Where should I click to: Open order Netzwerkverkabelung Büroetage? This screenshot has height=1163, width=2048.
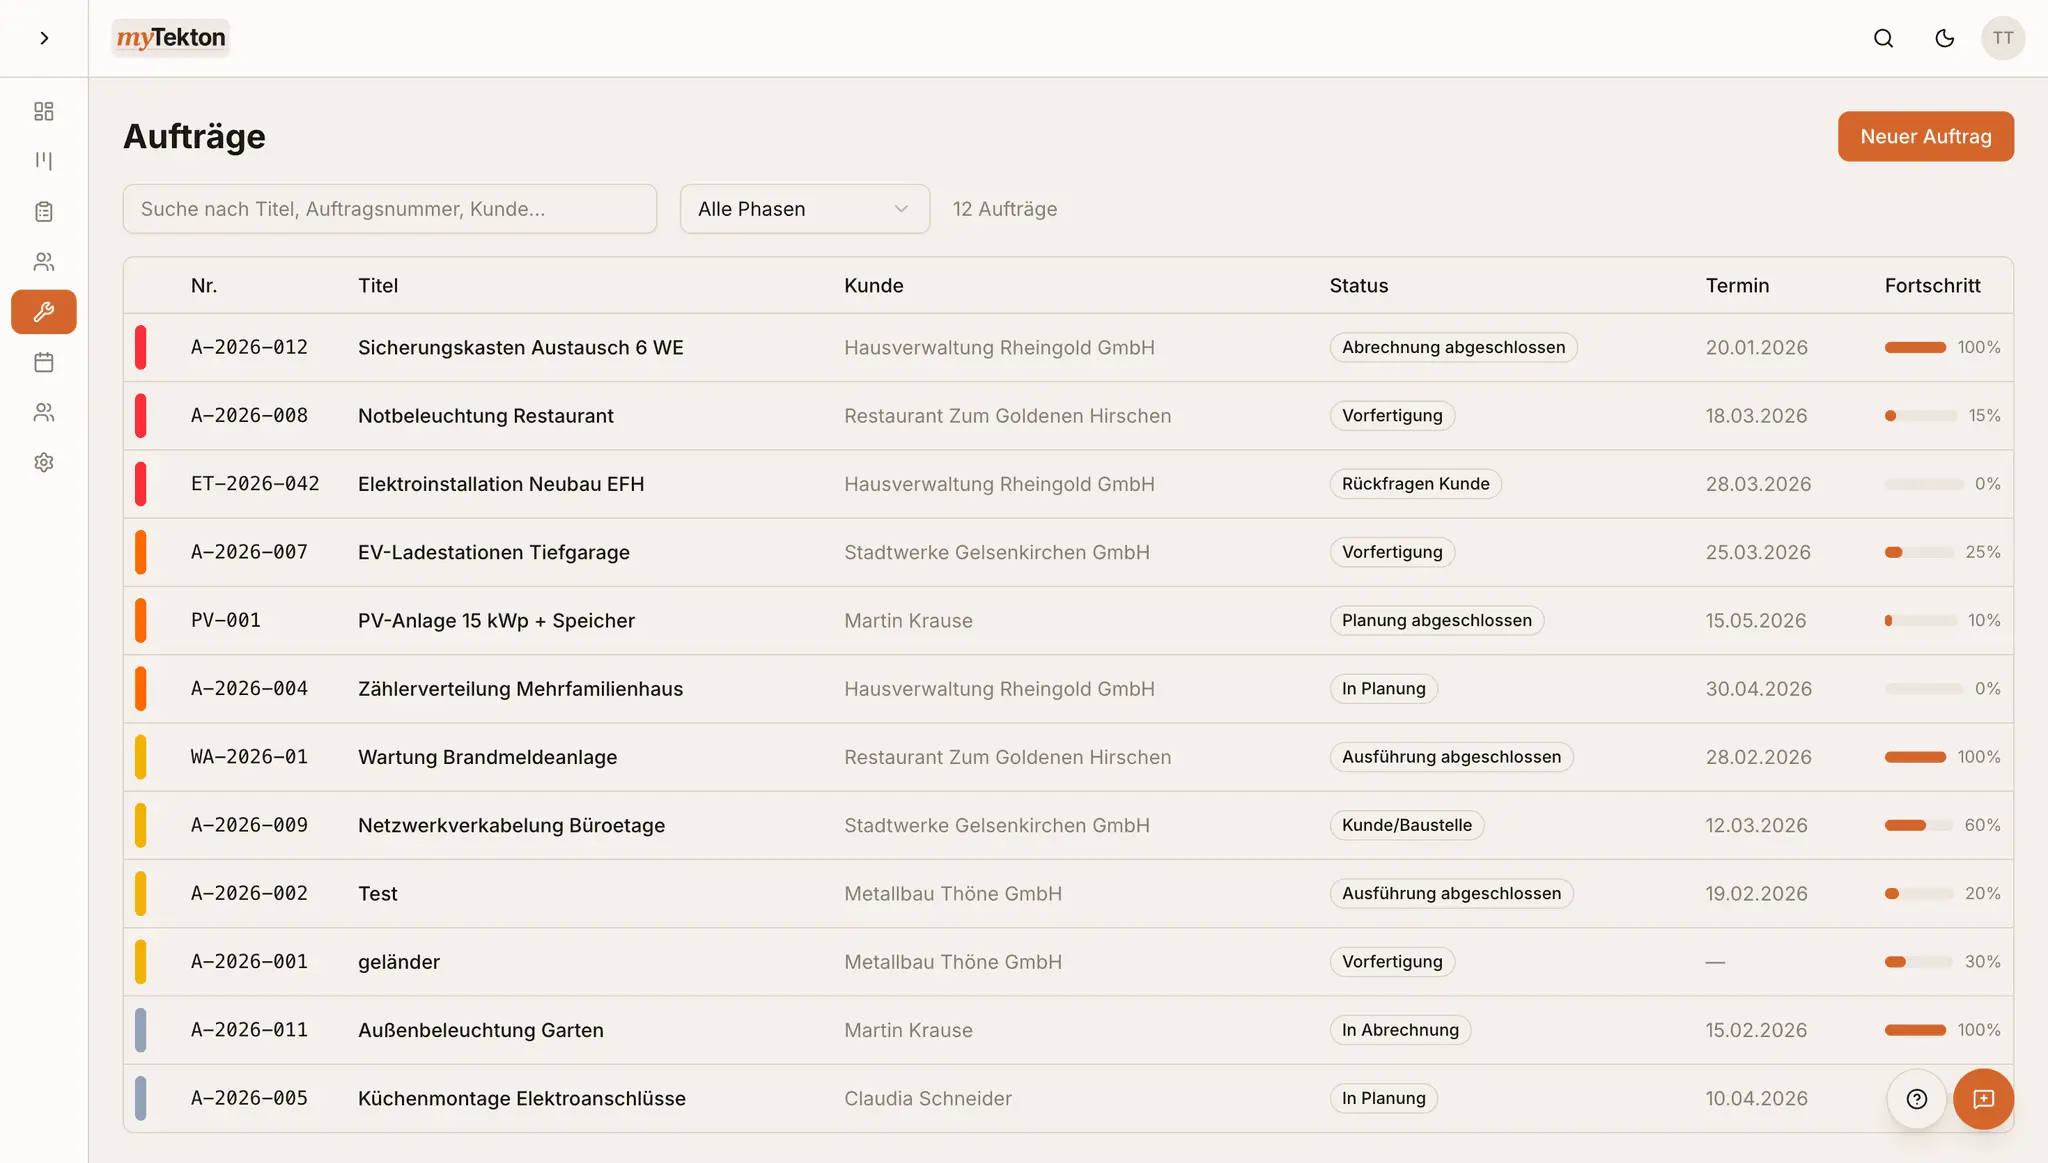tap(511, 826)
